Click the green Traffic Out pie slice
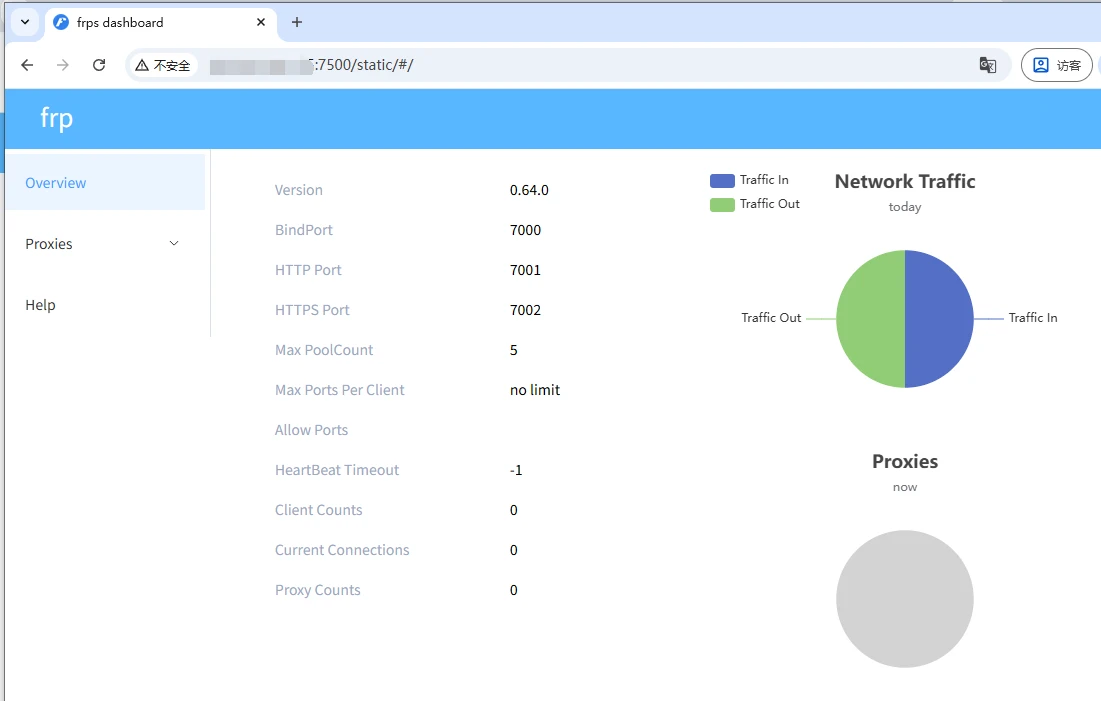This screenshot has height=701, width=1101. [871, 319]
